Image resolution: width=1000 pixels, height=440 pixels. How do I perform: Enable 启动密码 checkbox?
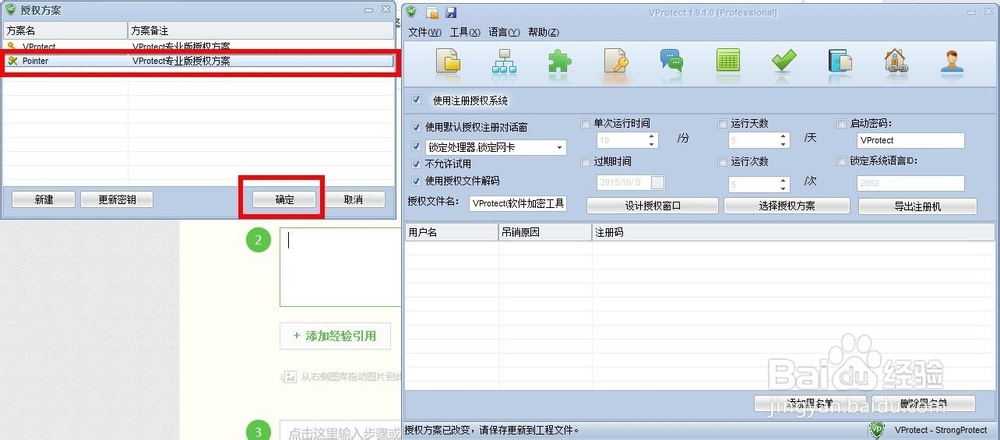click(841, 124)
